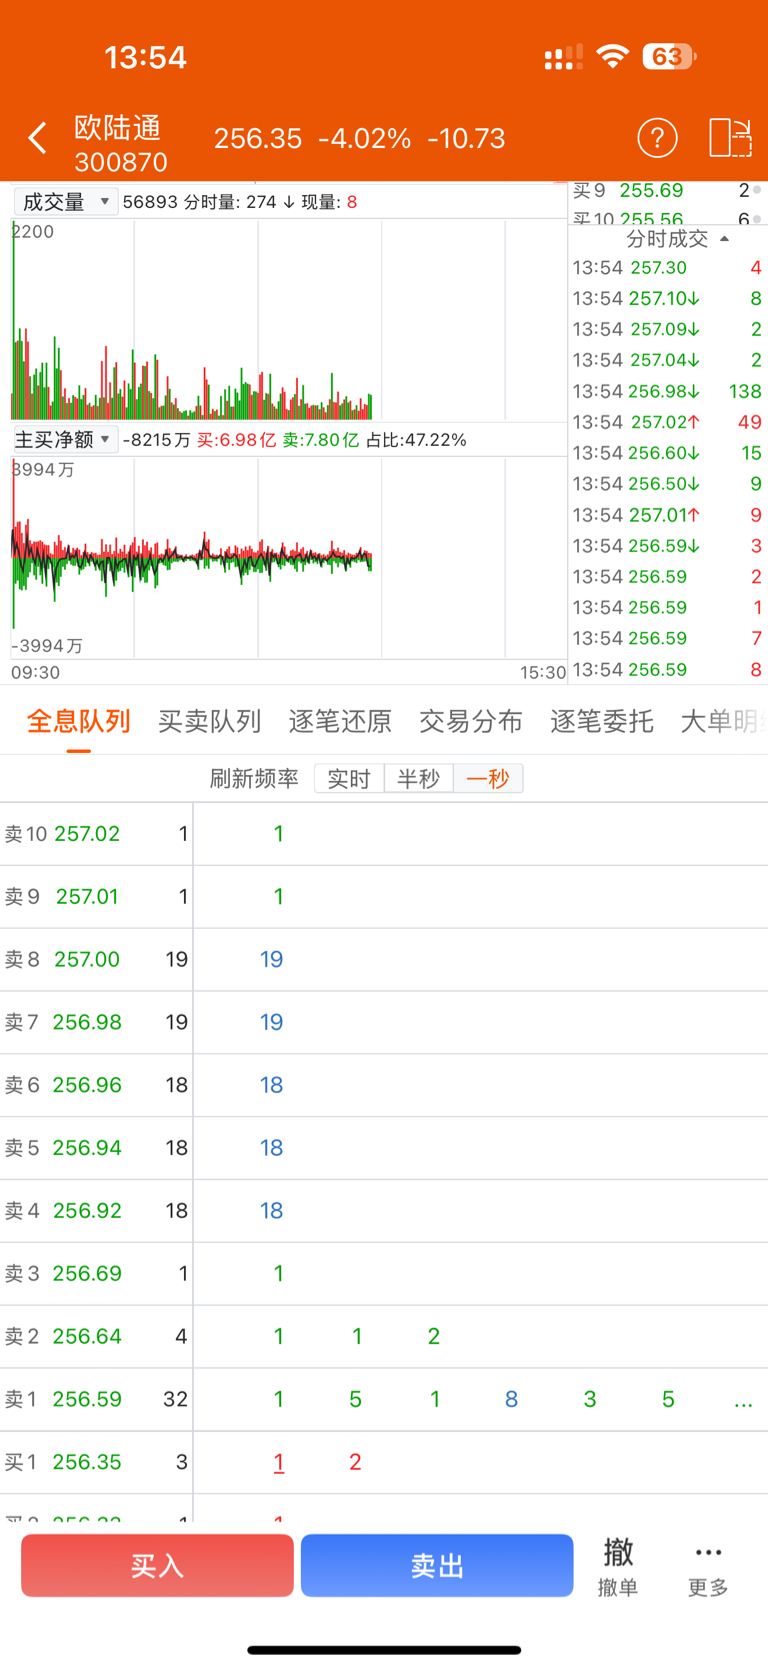Tap the stock name 欧陆通 300870
This screenshot has width=768, height=1669.
120,144
